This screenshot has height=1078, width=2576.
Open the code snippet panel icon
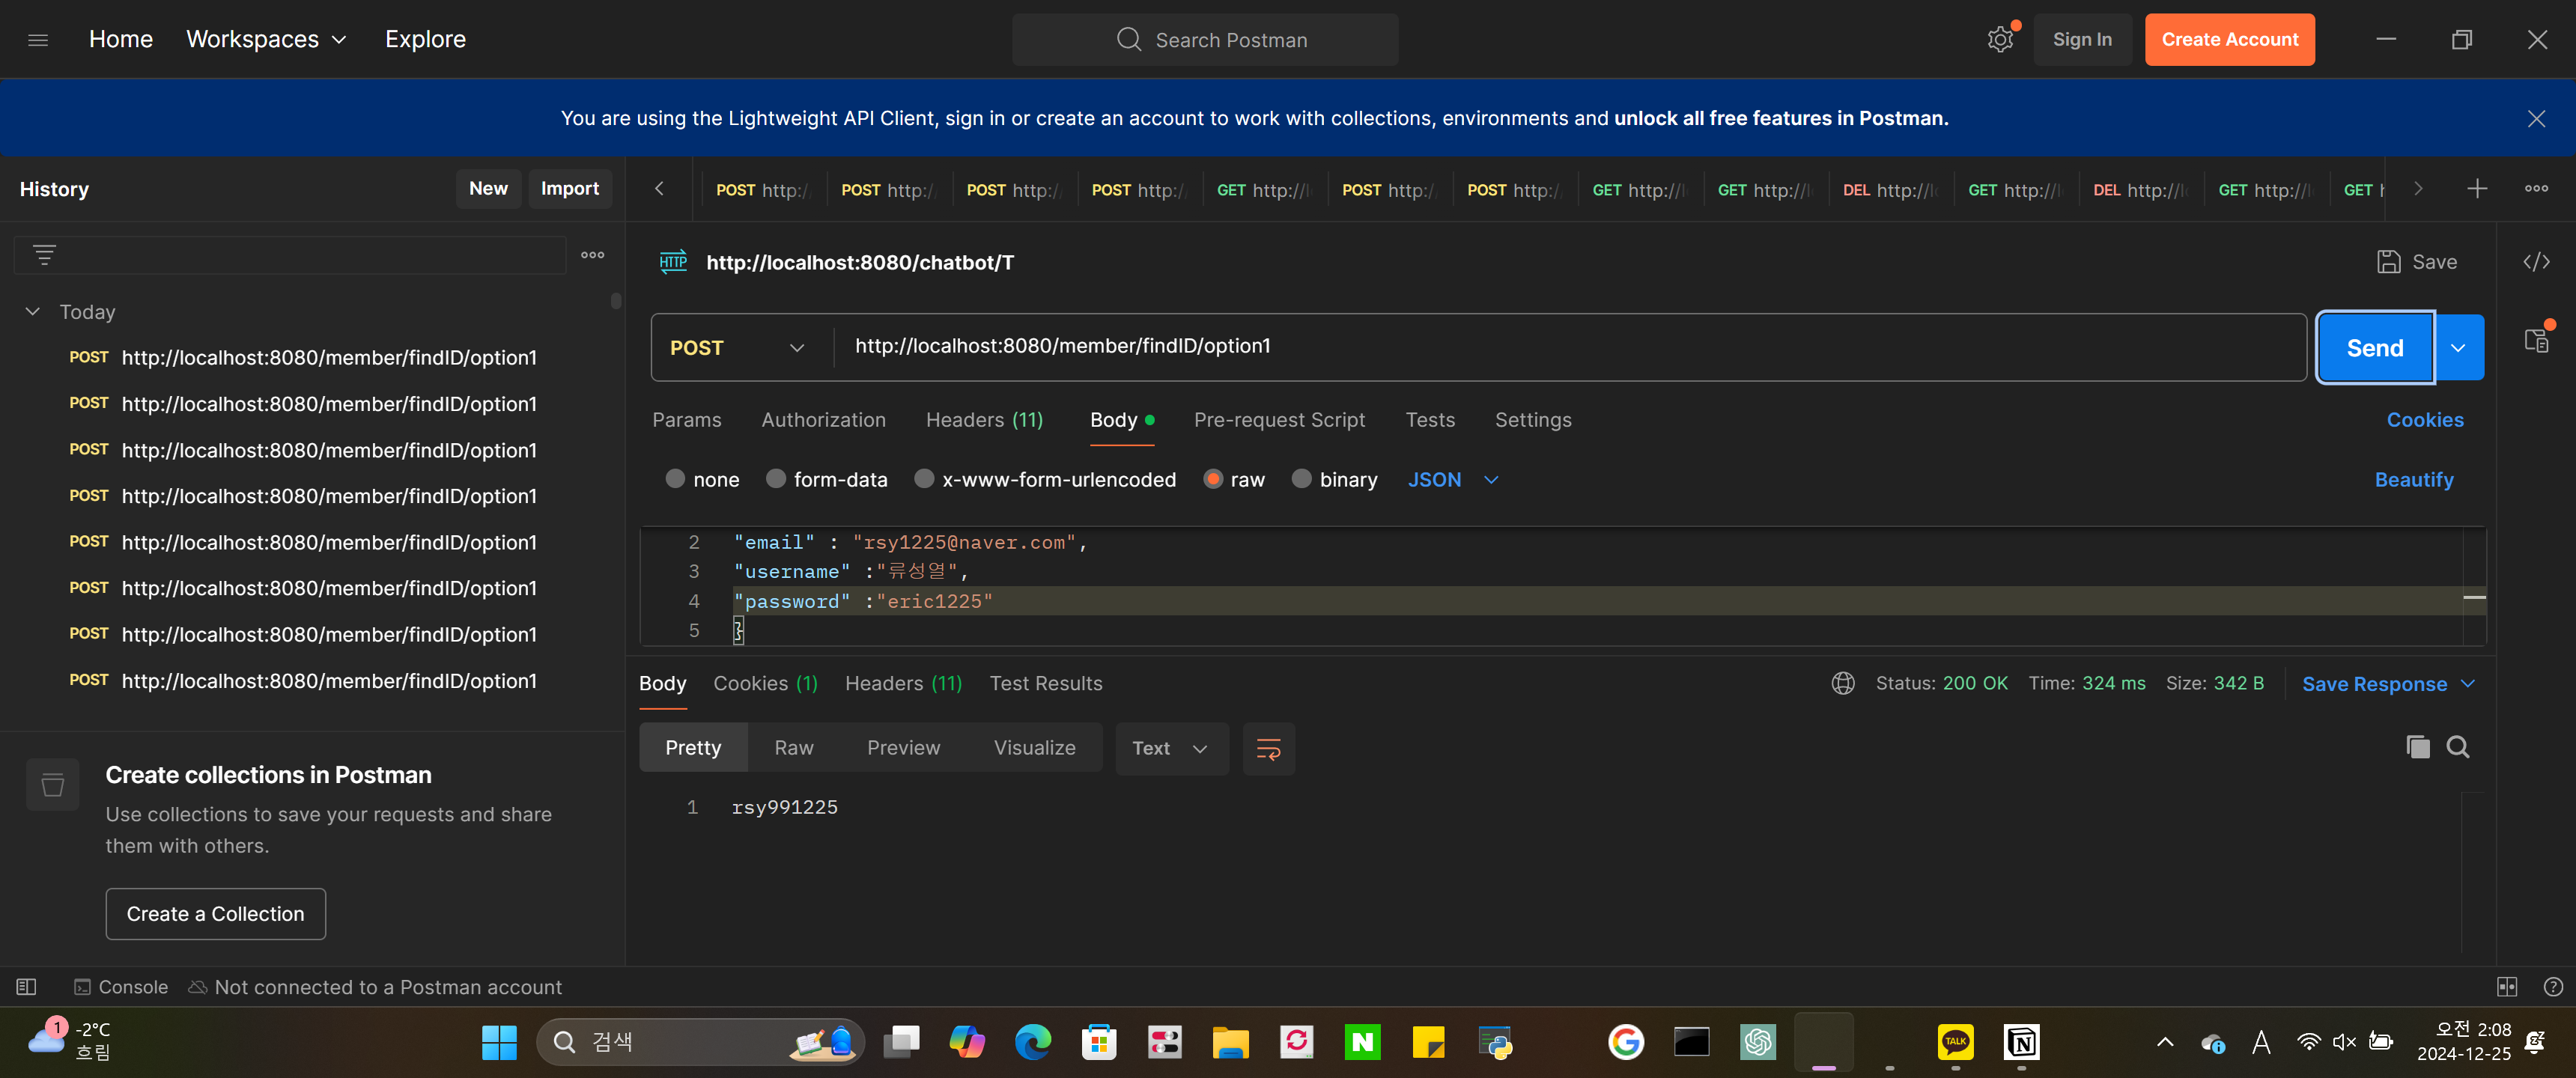(x=2536, y=262)
